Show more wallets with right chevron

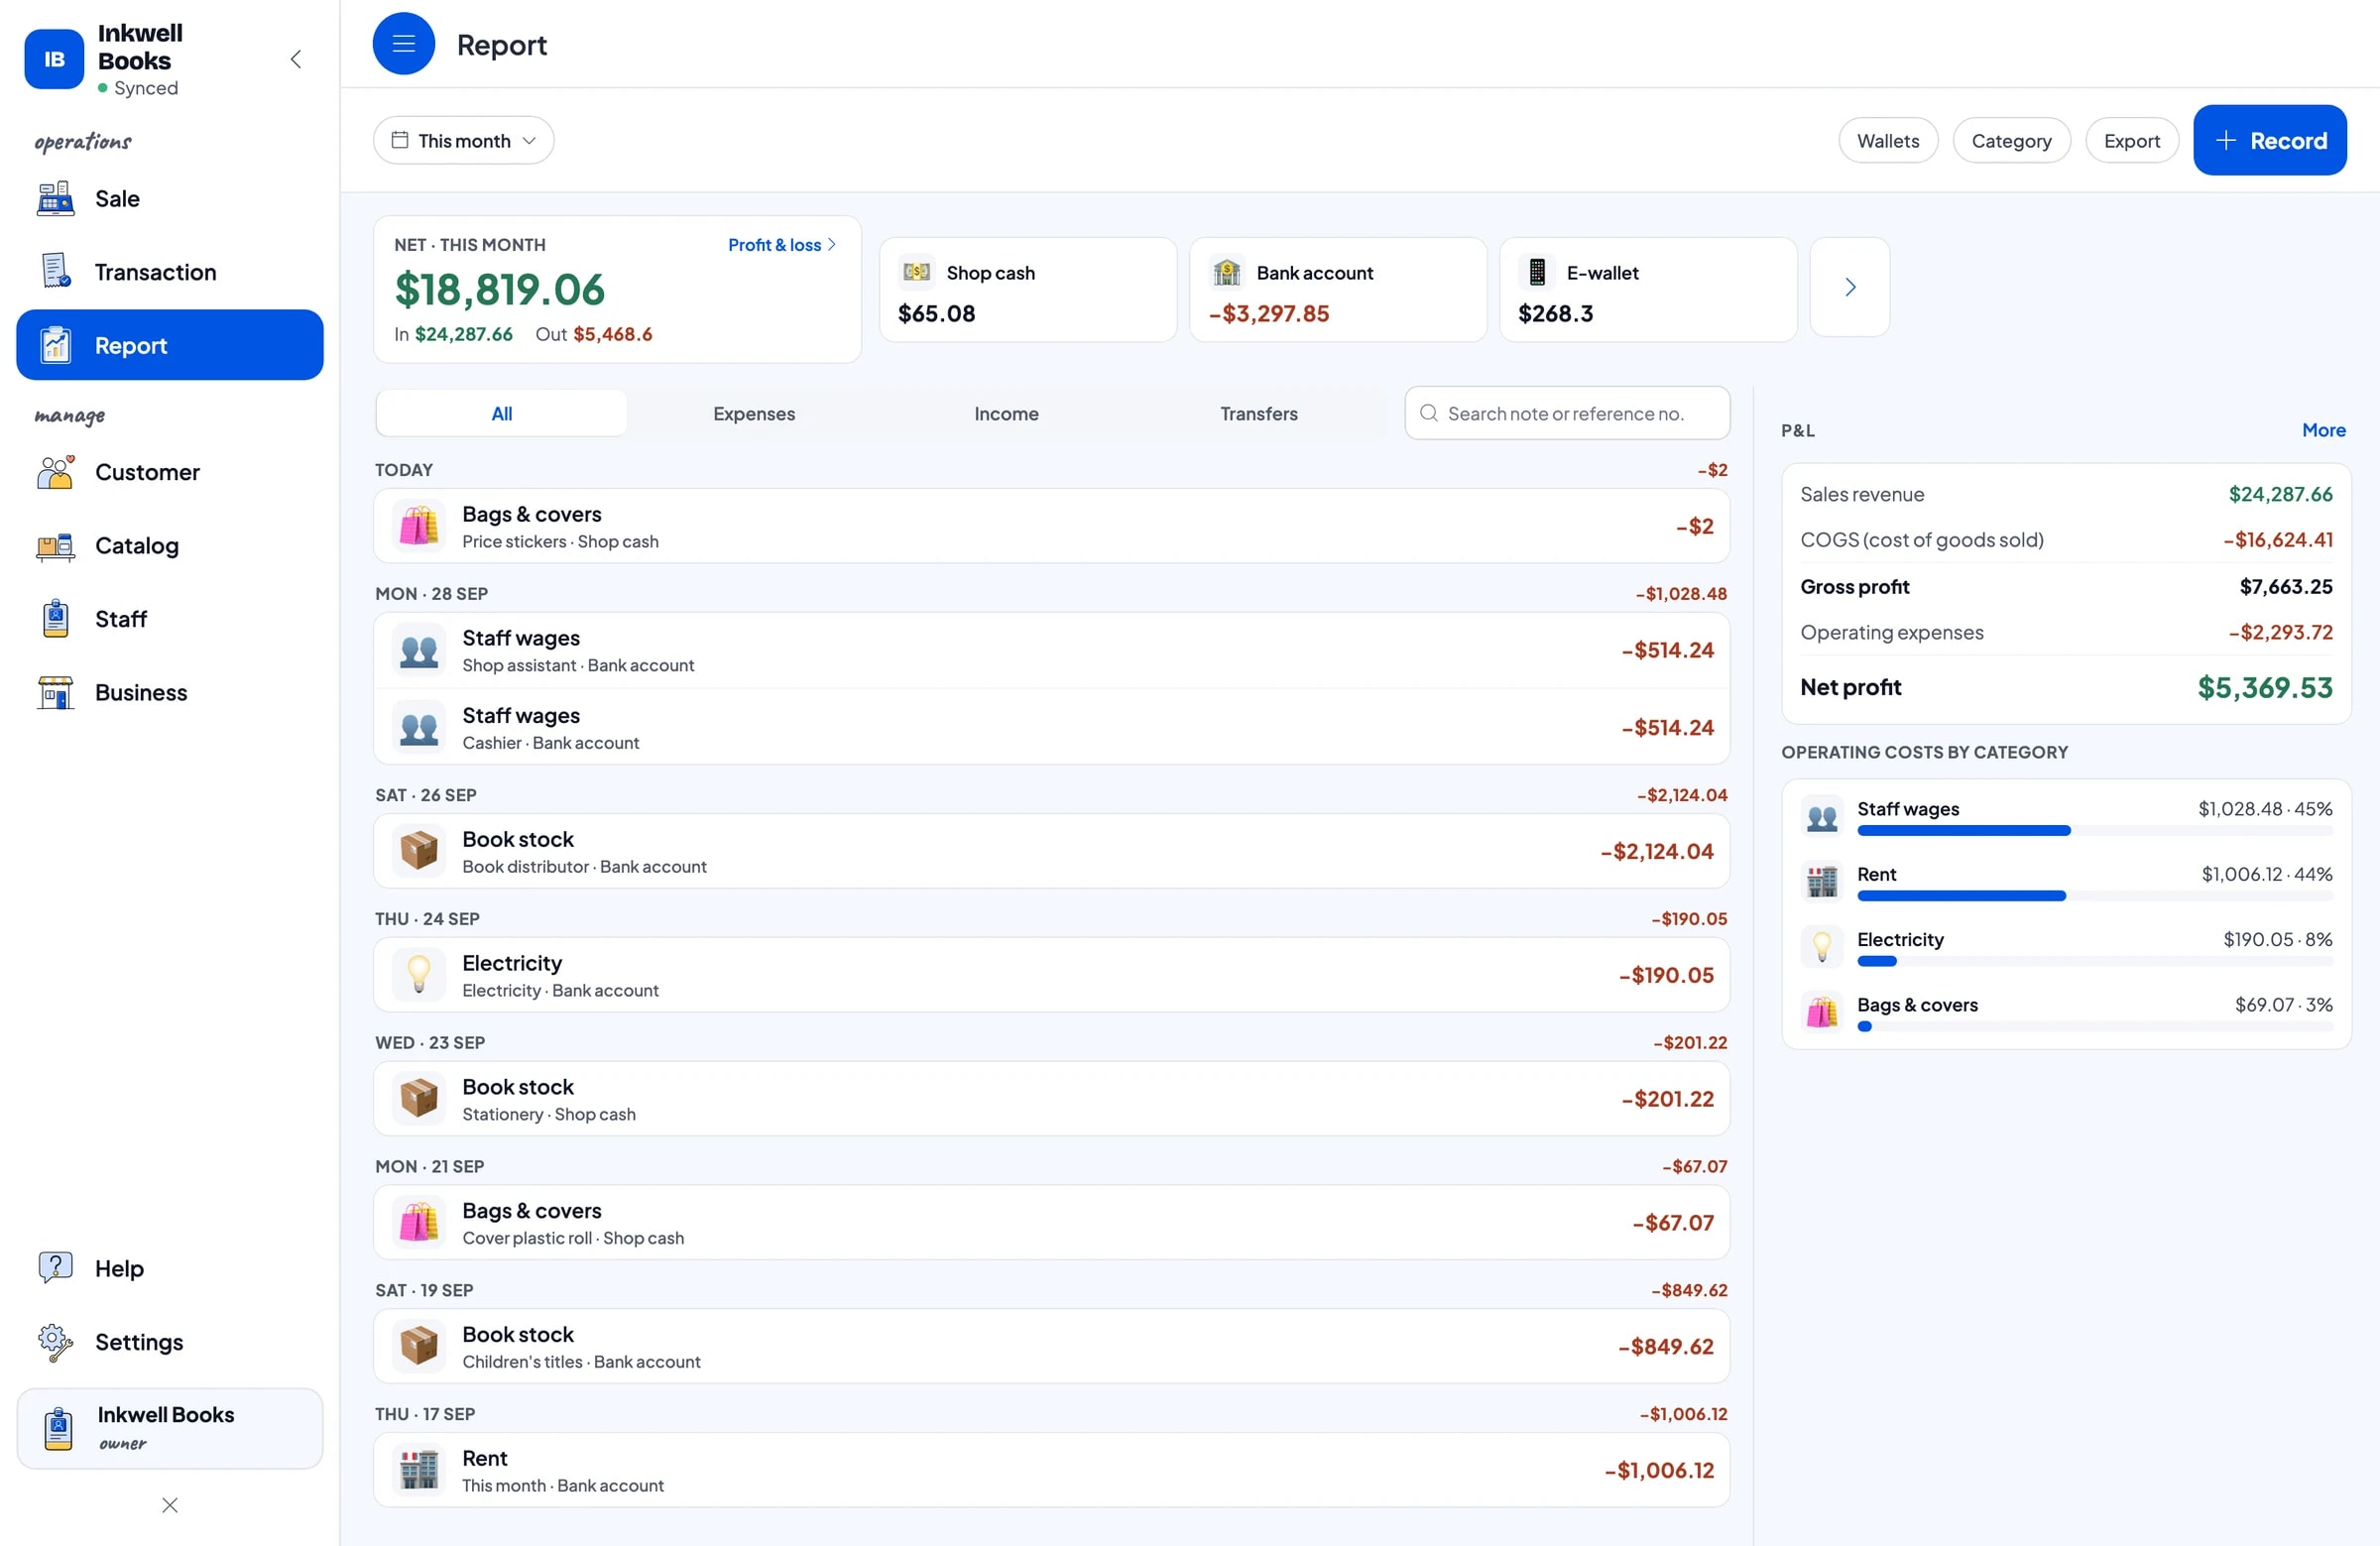[x=1849, y=287]
